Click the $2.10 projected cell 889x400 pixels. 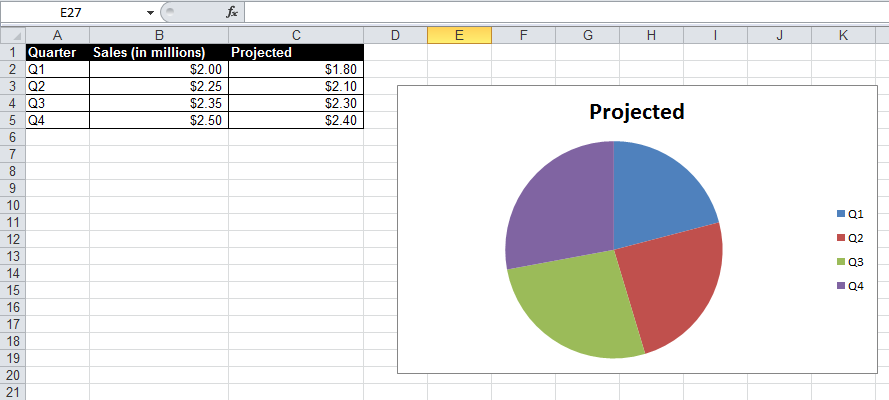pyautogui.click(x=296, y=86)
